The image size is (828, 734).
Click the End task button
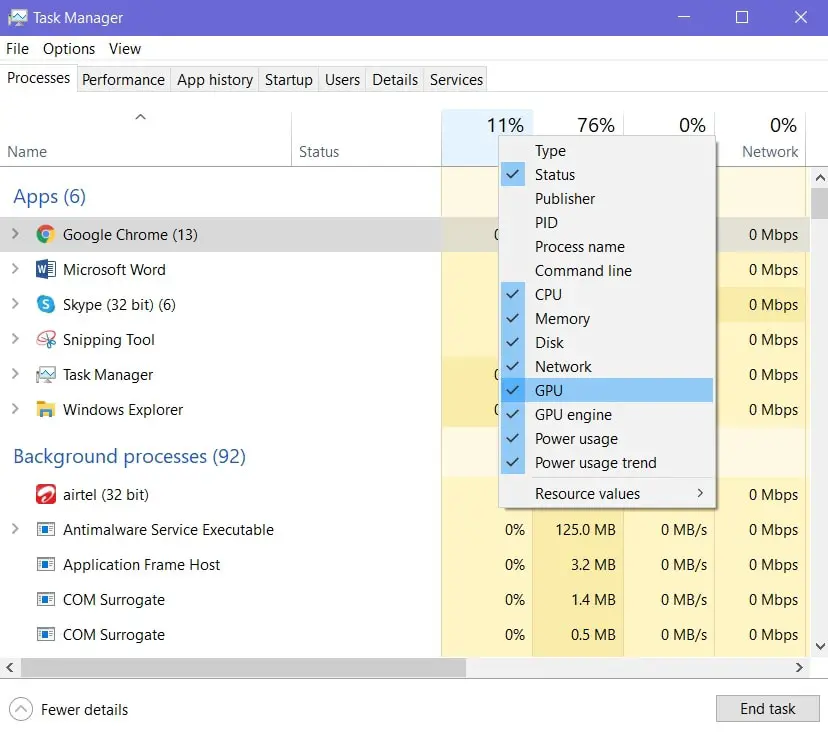click(767, 709)
